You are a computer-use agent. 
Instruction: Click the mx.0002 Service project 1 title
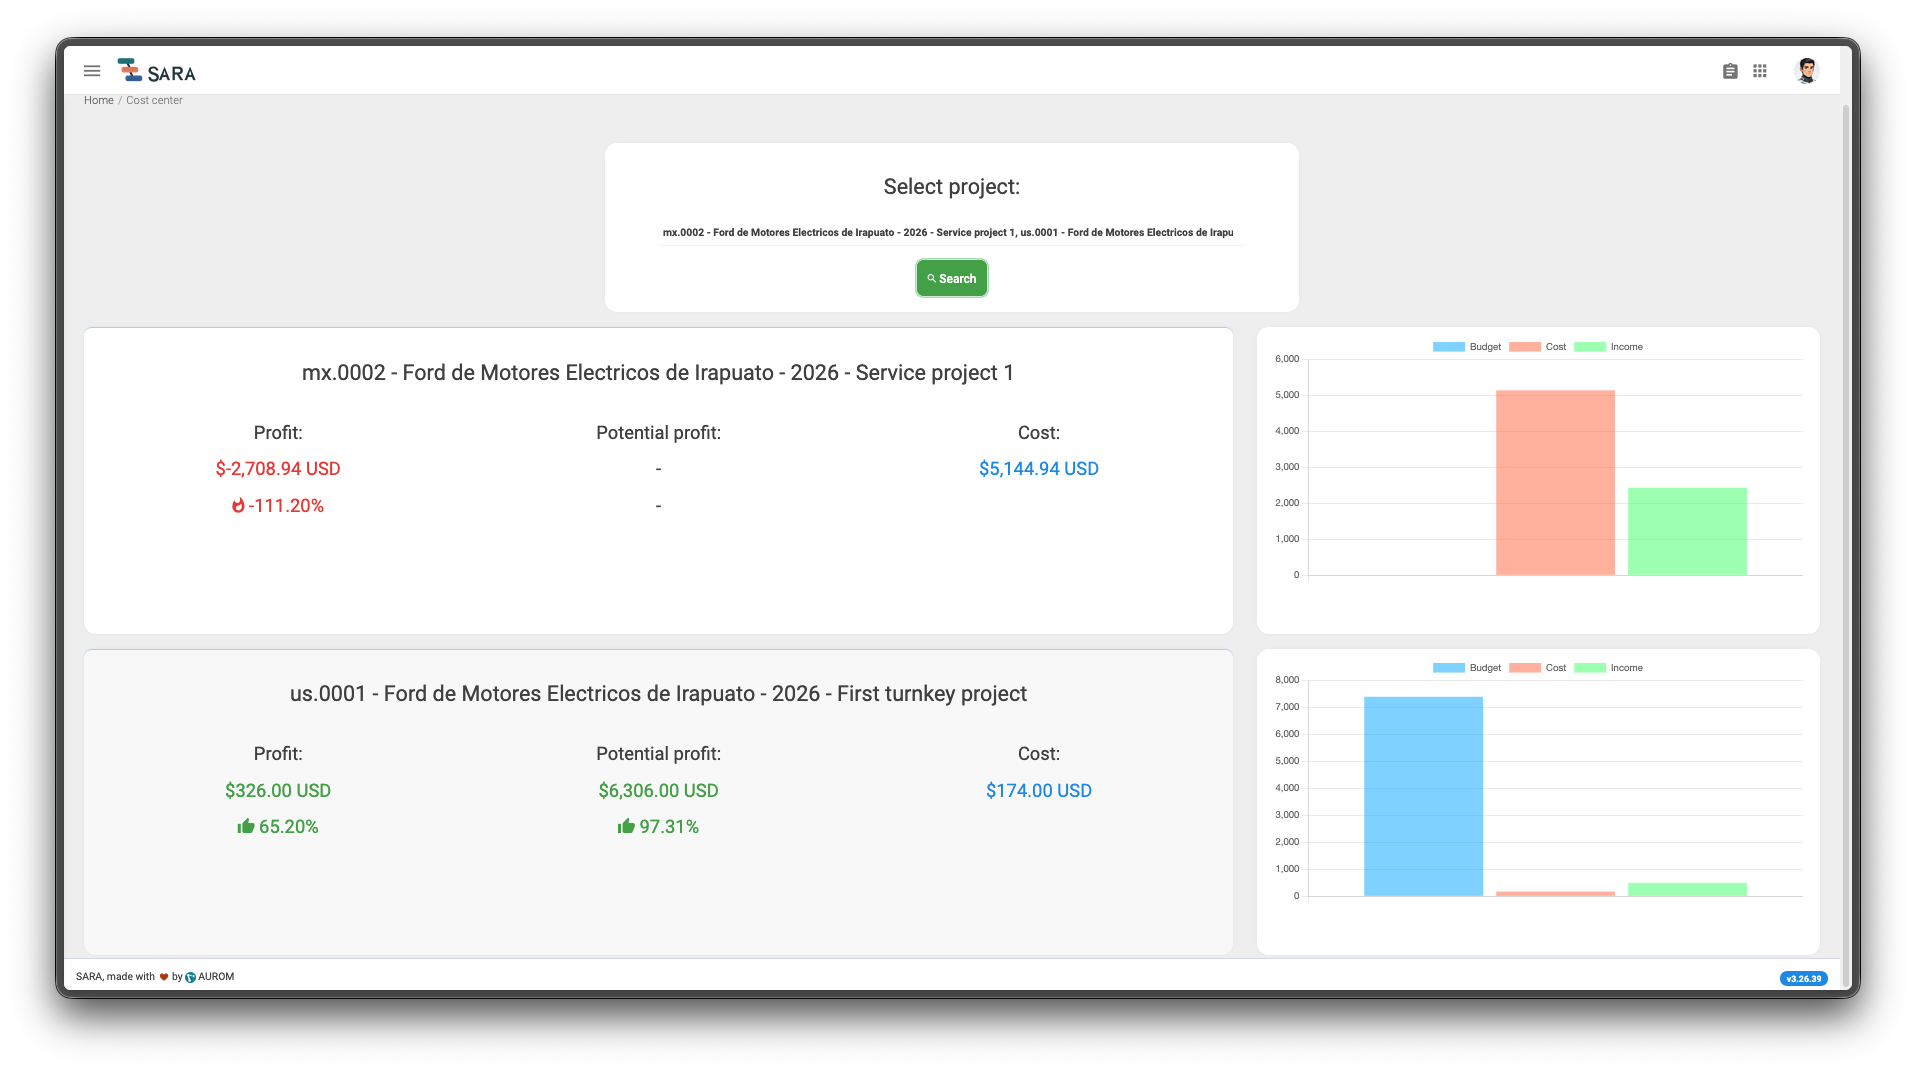tap(658, 373)
